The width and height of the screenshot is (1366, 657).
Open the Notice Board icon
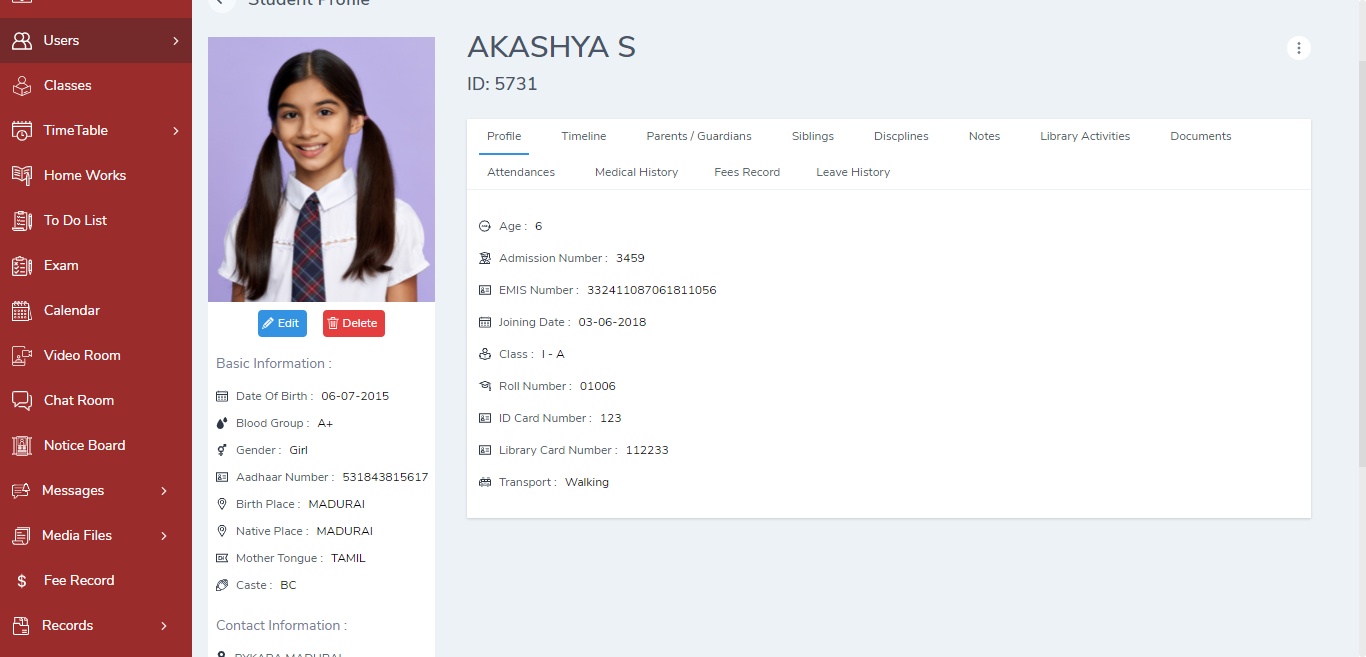click(22, 446)
